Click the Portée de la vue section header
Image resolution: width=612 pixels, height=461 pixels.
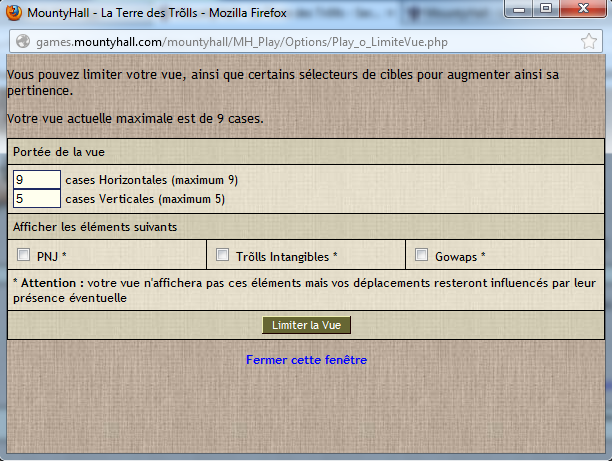pyautogui.click(x=60, y=152)
